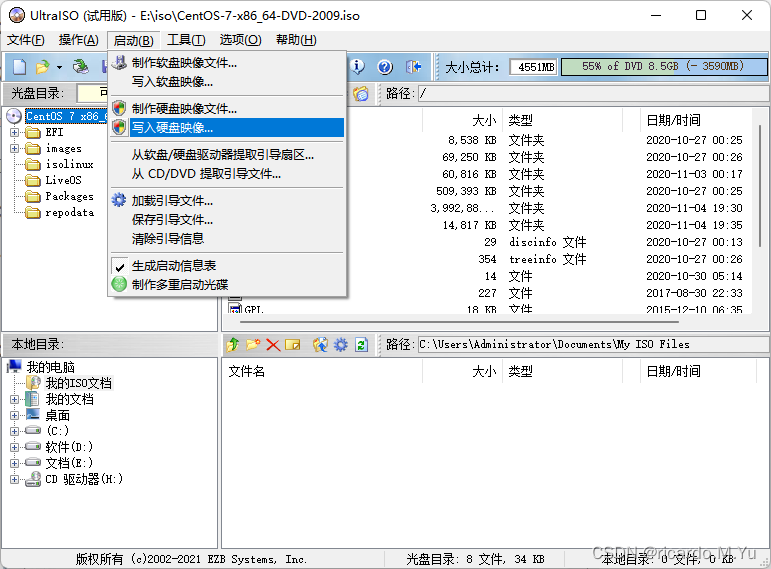Expand the (C:) drive node
Image resolution: width=771 pixels, height=569 pixels.
pos(14,431)
